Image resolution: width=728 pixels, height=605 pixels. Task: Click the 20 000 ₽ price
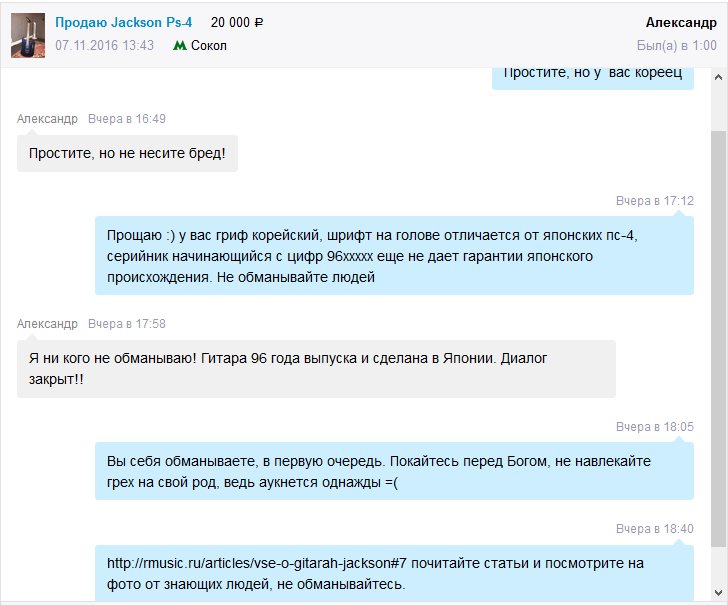tap(237, 22)
